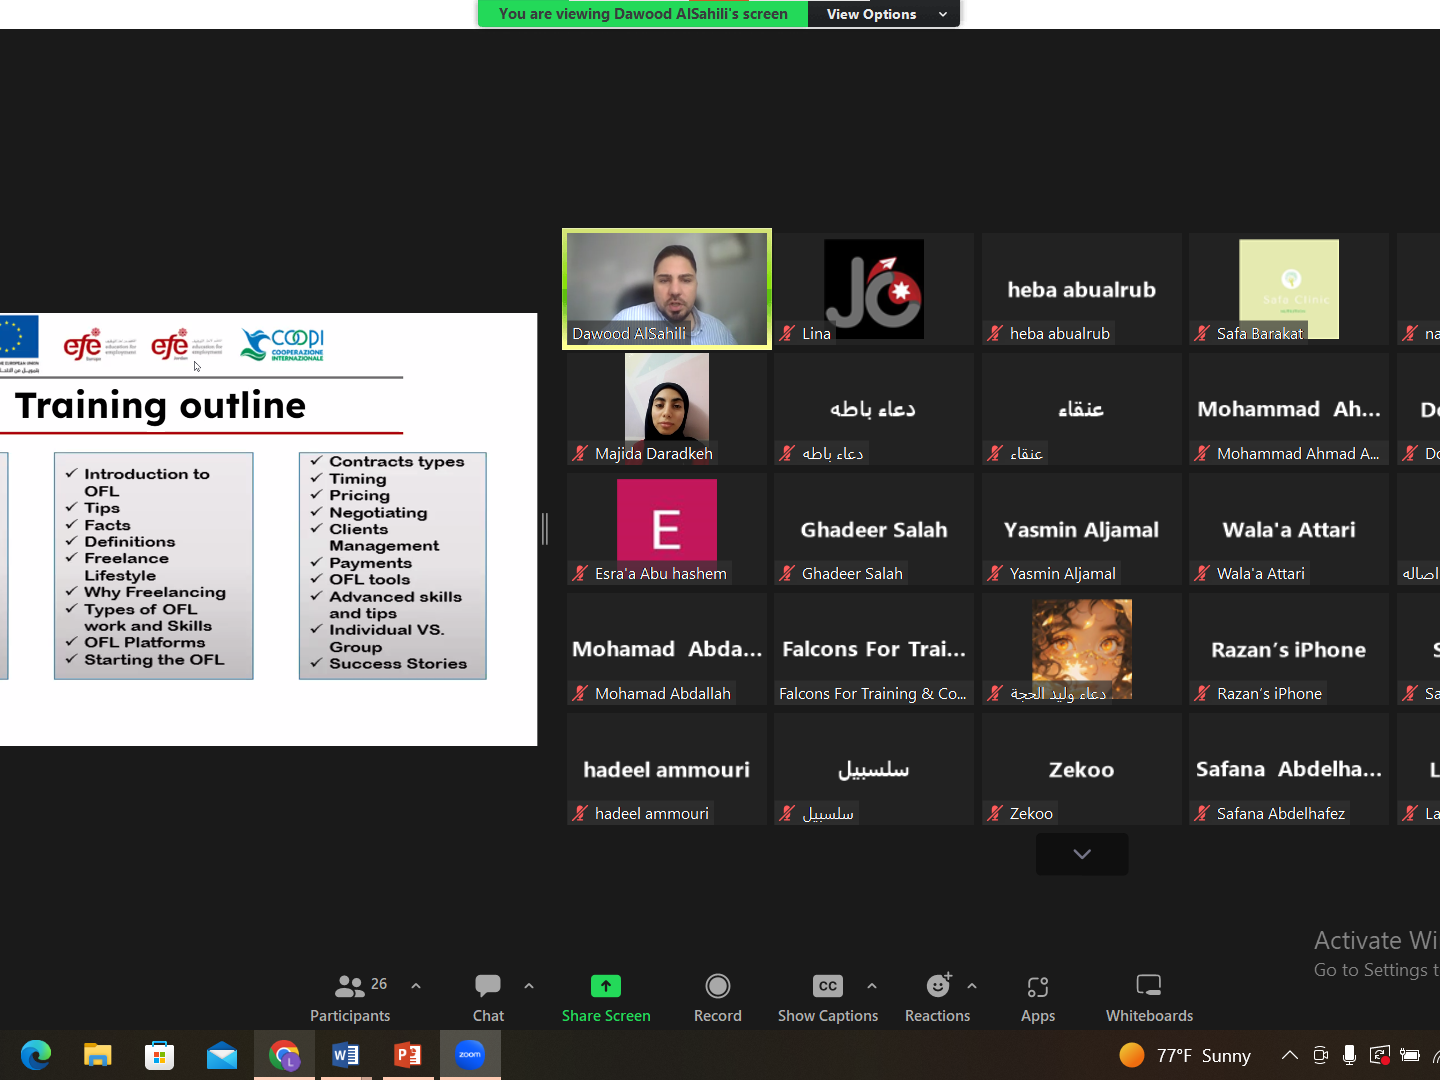Open the Apps icon in toolbar
The width and height of the screenshot is (1440, 1080).
(x=1037, y=987)
